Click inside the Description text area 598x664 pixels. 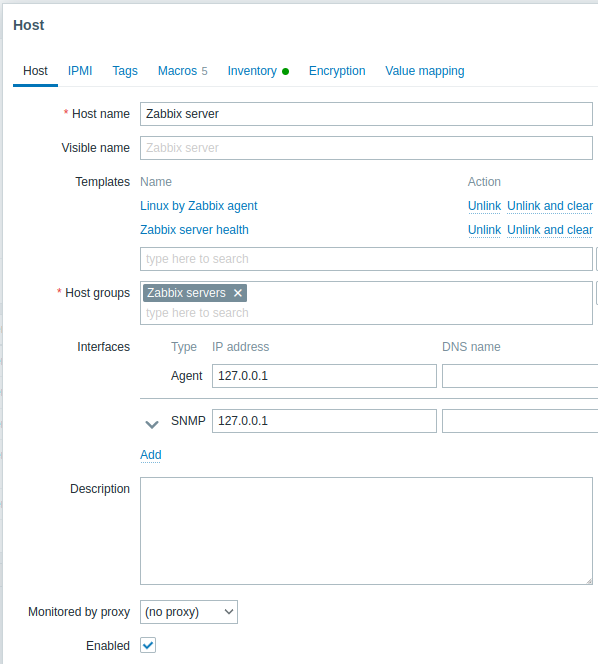(366, 531)
